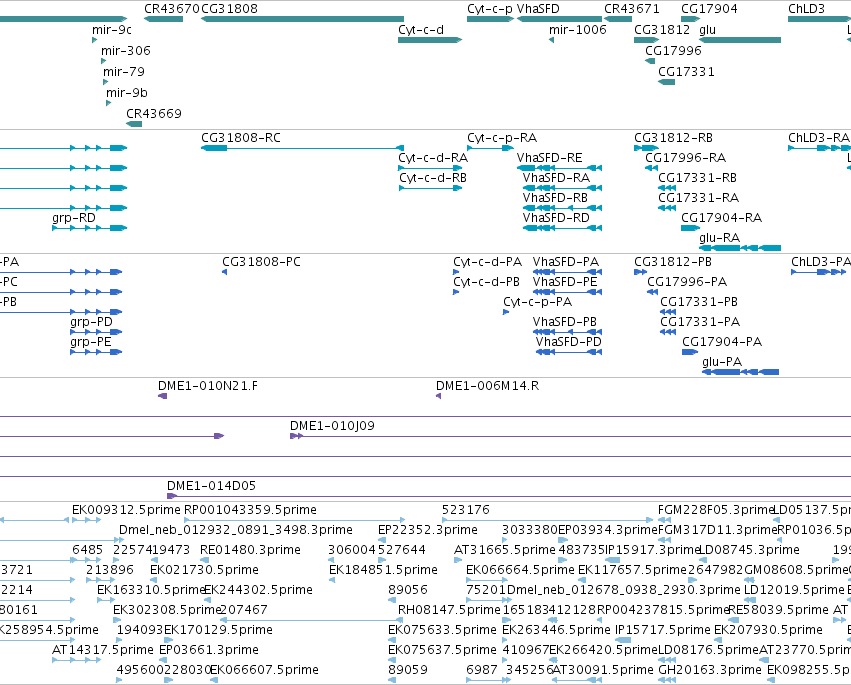This screenshot has height=685, width=851.
Task: Select the VhaSFD-RE transcript
Action: [559, 168]
